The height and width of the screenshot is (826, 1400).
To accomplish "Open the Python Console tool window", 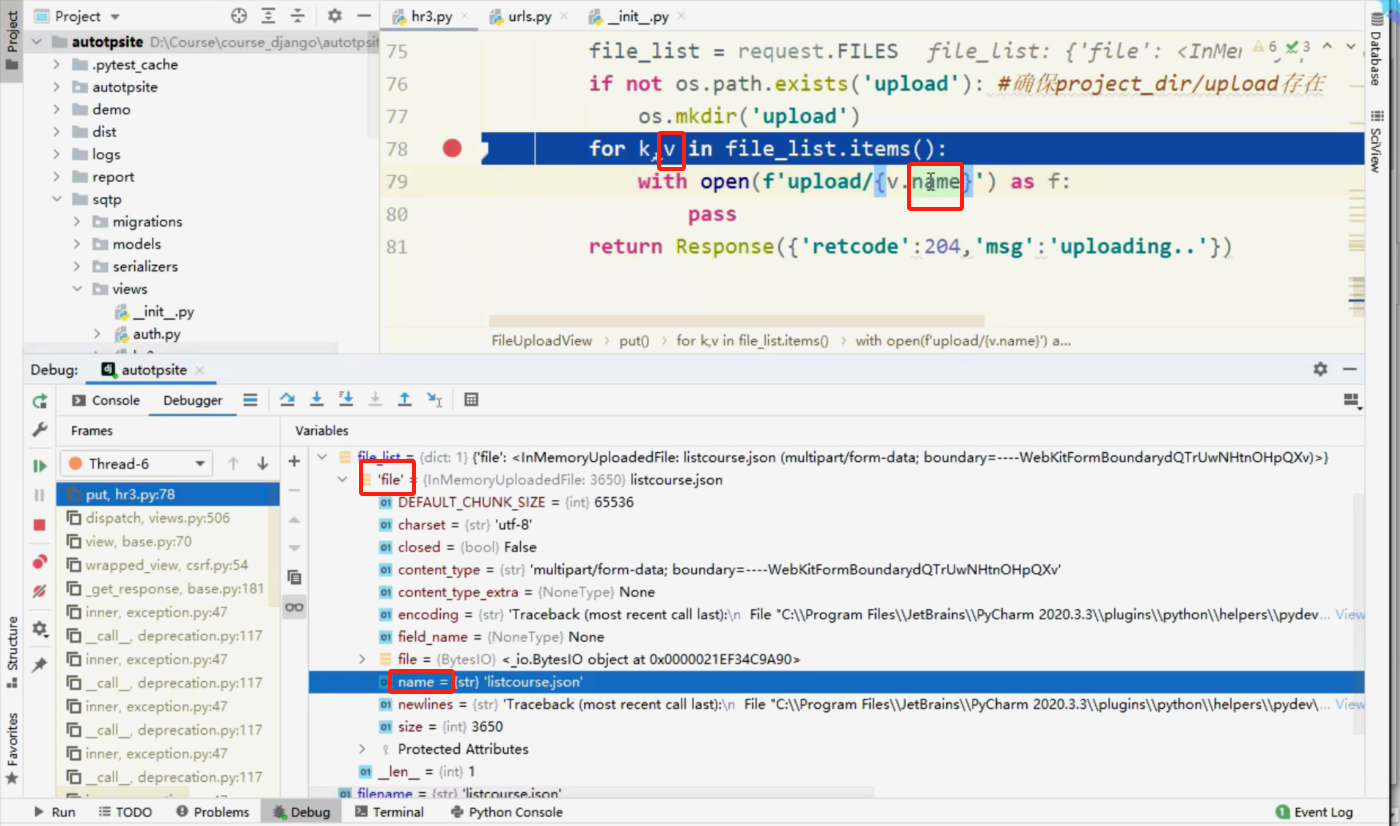I will coord(507,812).
